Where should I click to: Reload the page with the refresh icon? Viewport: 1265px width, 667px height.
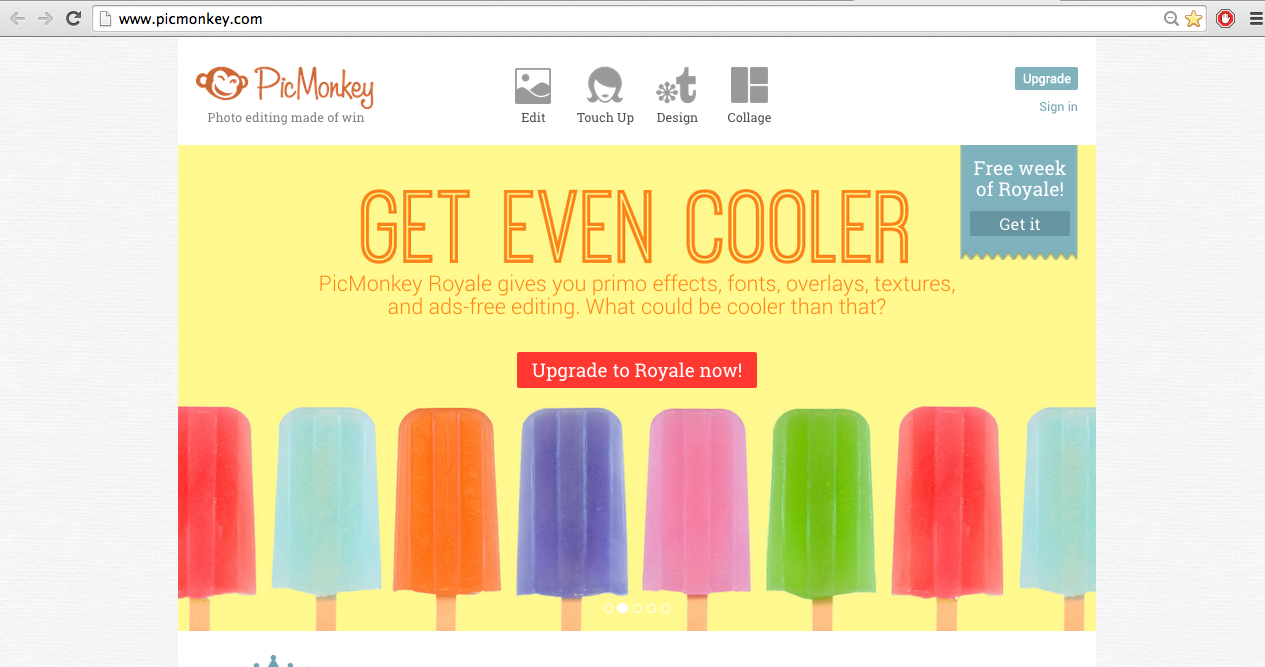(x=73, y=18)
